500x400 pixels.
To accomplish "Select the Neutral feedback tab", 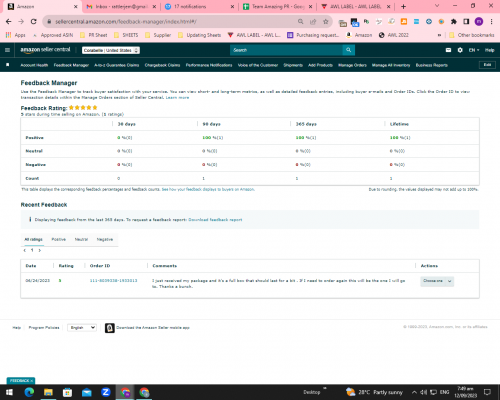I will pos(81,239).
